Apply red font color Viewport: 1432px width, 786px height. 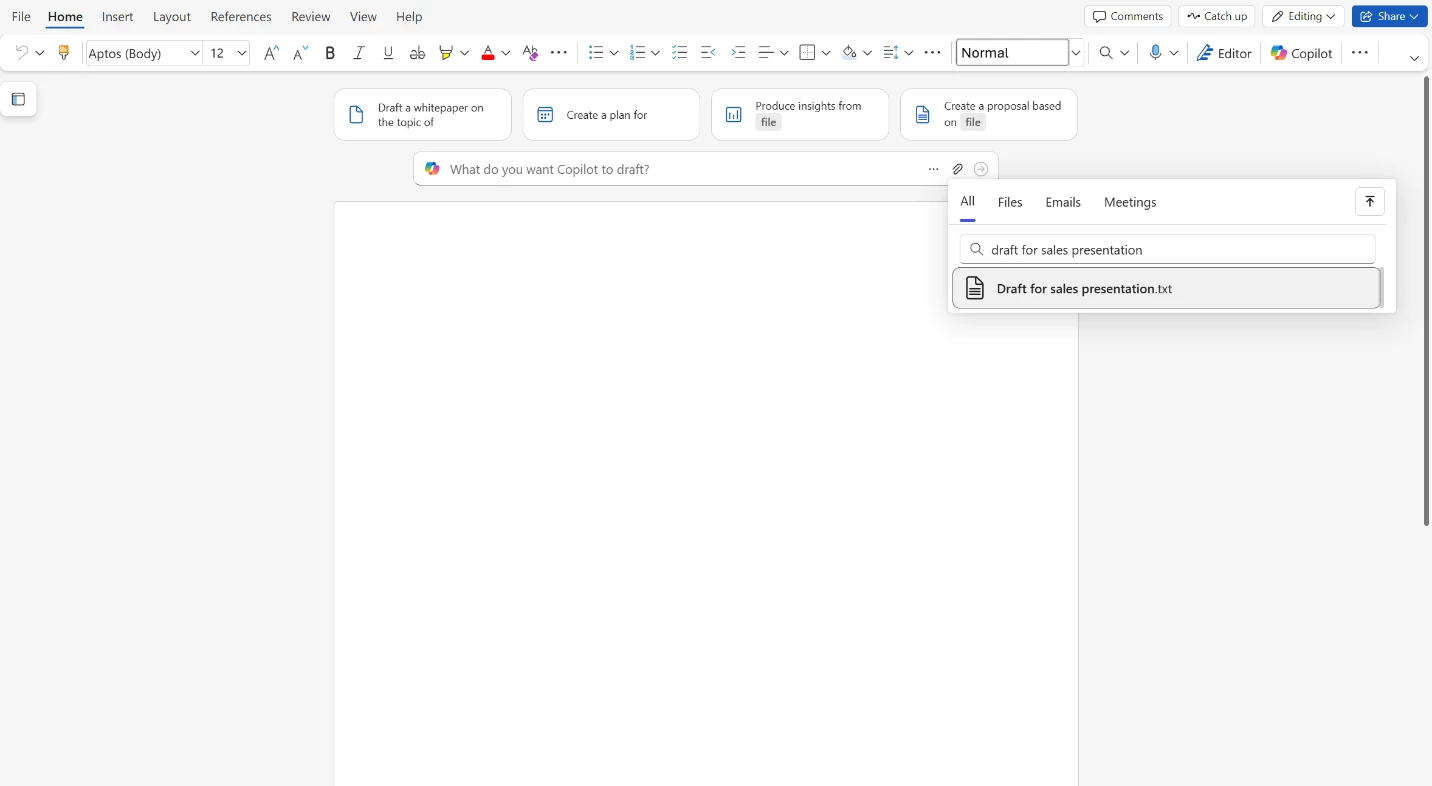click(x=488, y=53)
